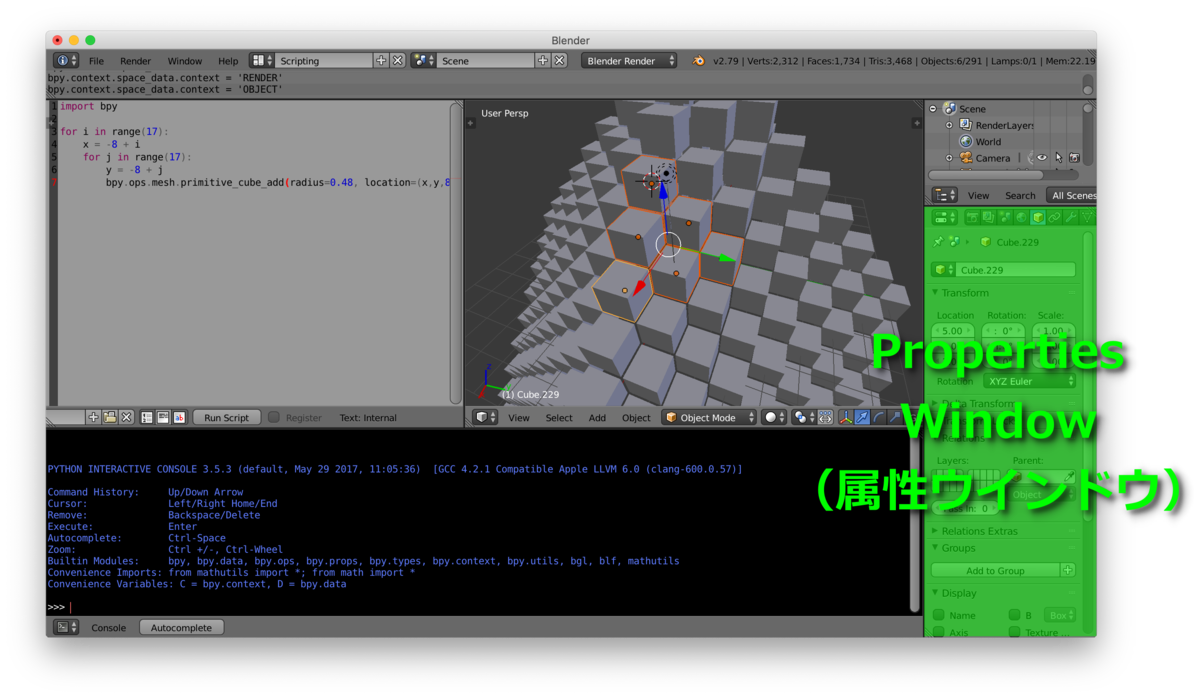This screenshot has width=1200, height=698.
Task: Enable the Name display checkbox
Action: pyautogui.click(x=938, y=615)
